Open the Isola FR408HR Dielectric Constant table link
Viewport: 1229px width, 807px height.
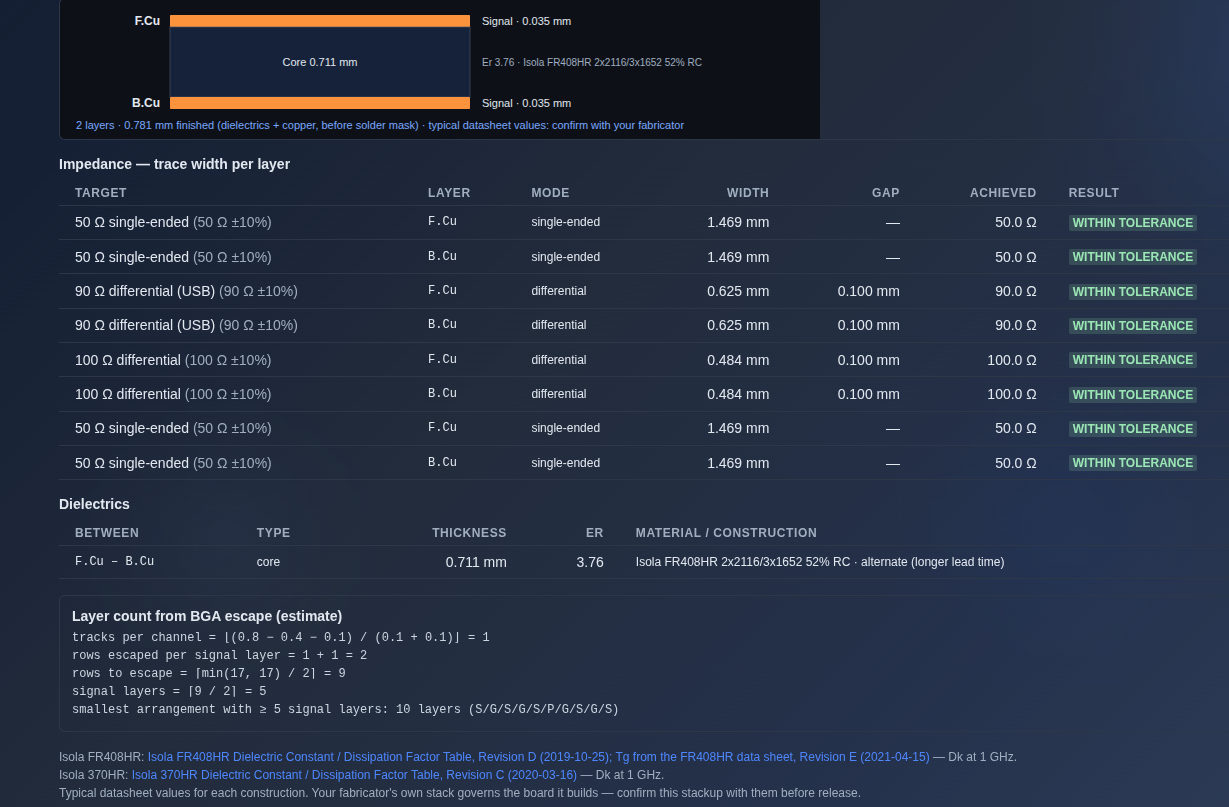coord(538,757)
